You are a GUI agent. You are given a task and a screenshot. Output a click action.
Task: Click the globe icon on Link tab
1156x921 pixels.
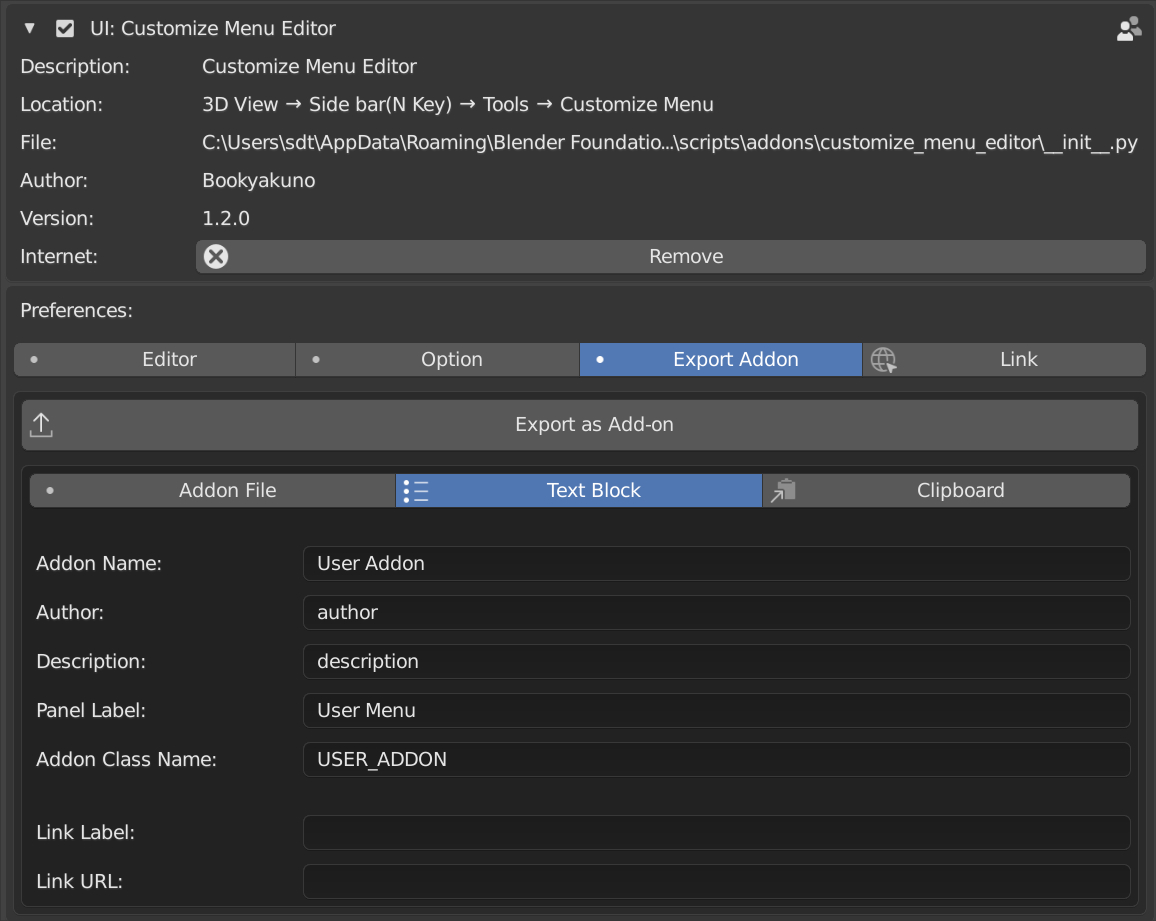tap(883, 360)
